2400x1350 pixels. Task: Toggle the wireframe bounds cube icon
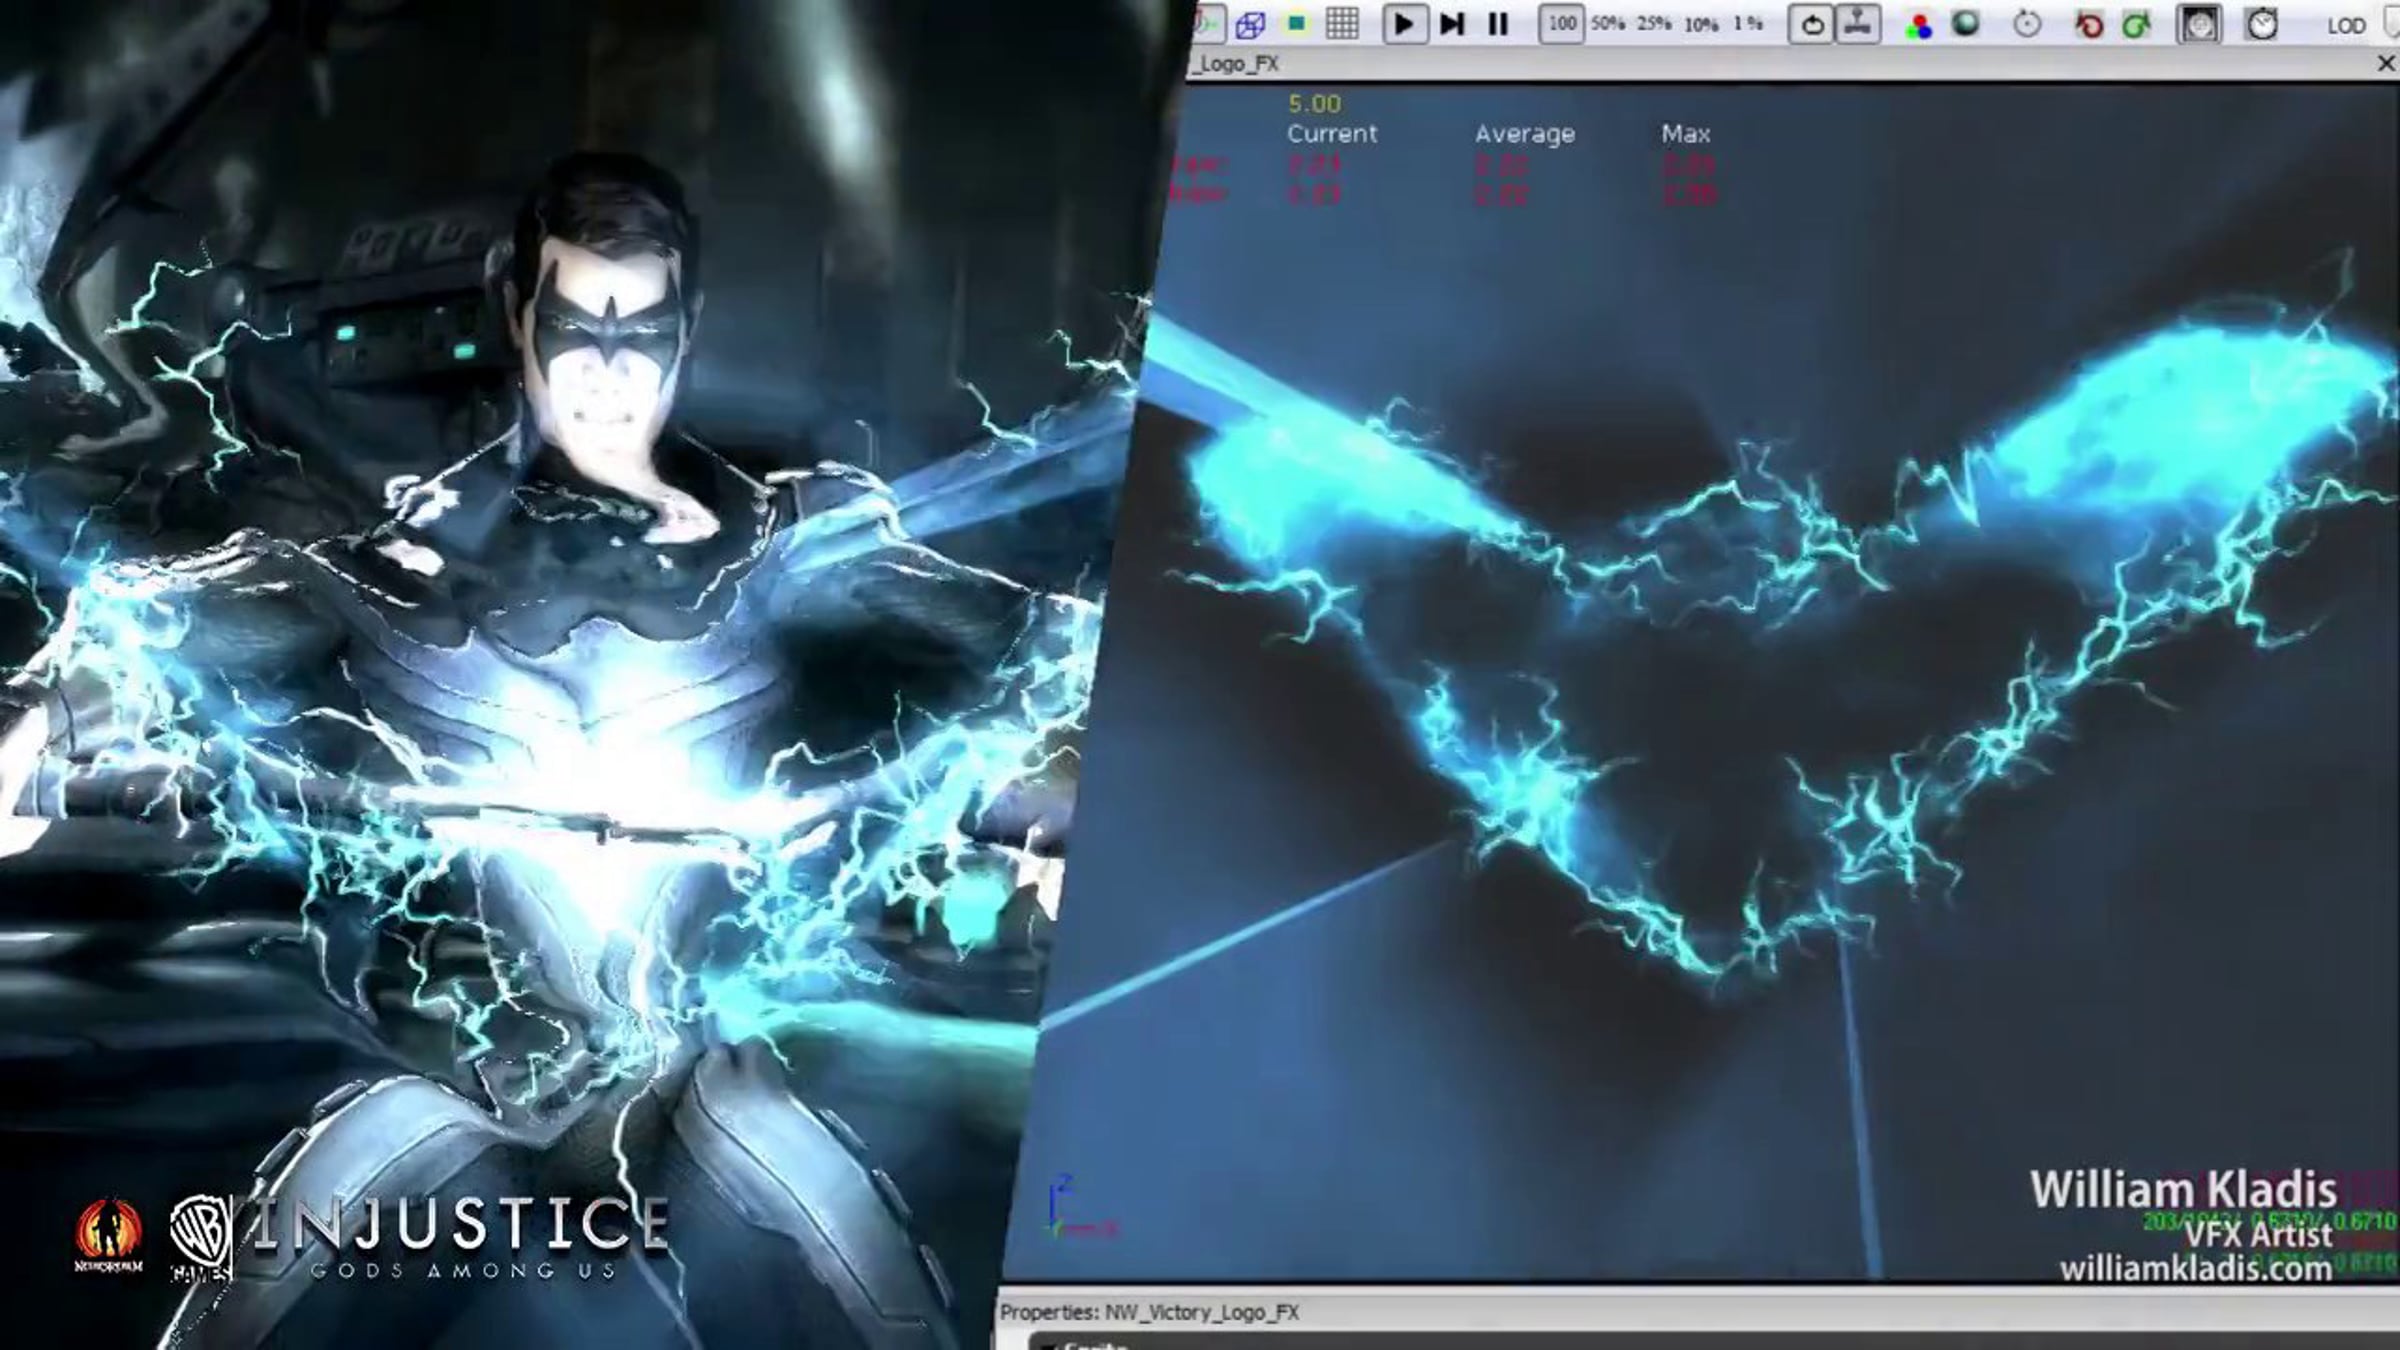click(1250, 24)
